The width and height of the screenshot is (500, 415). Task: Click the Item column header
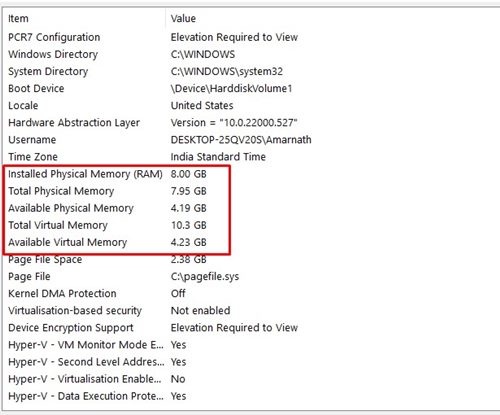(84, 19)
